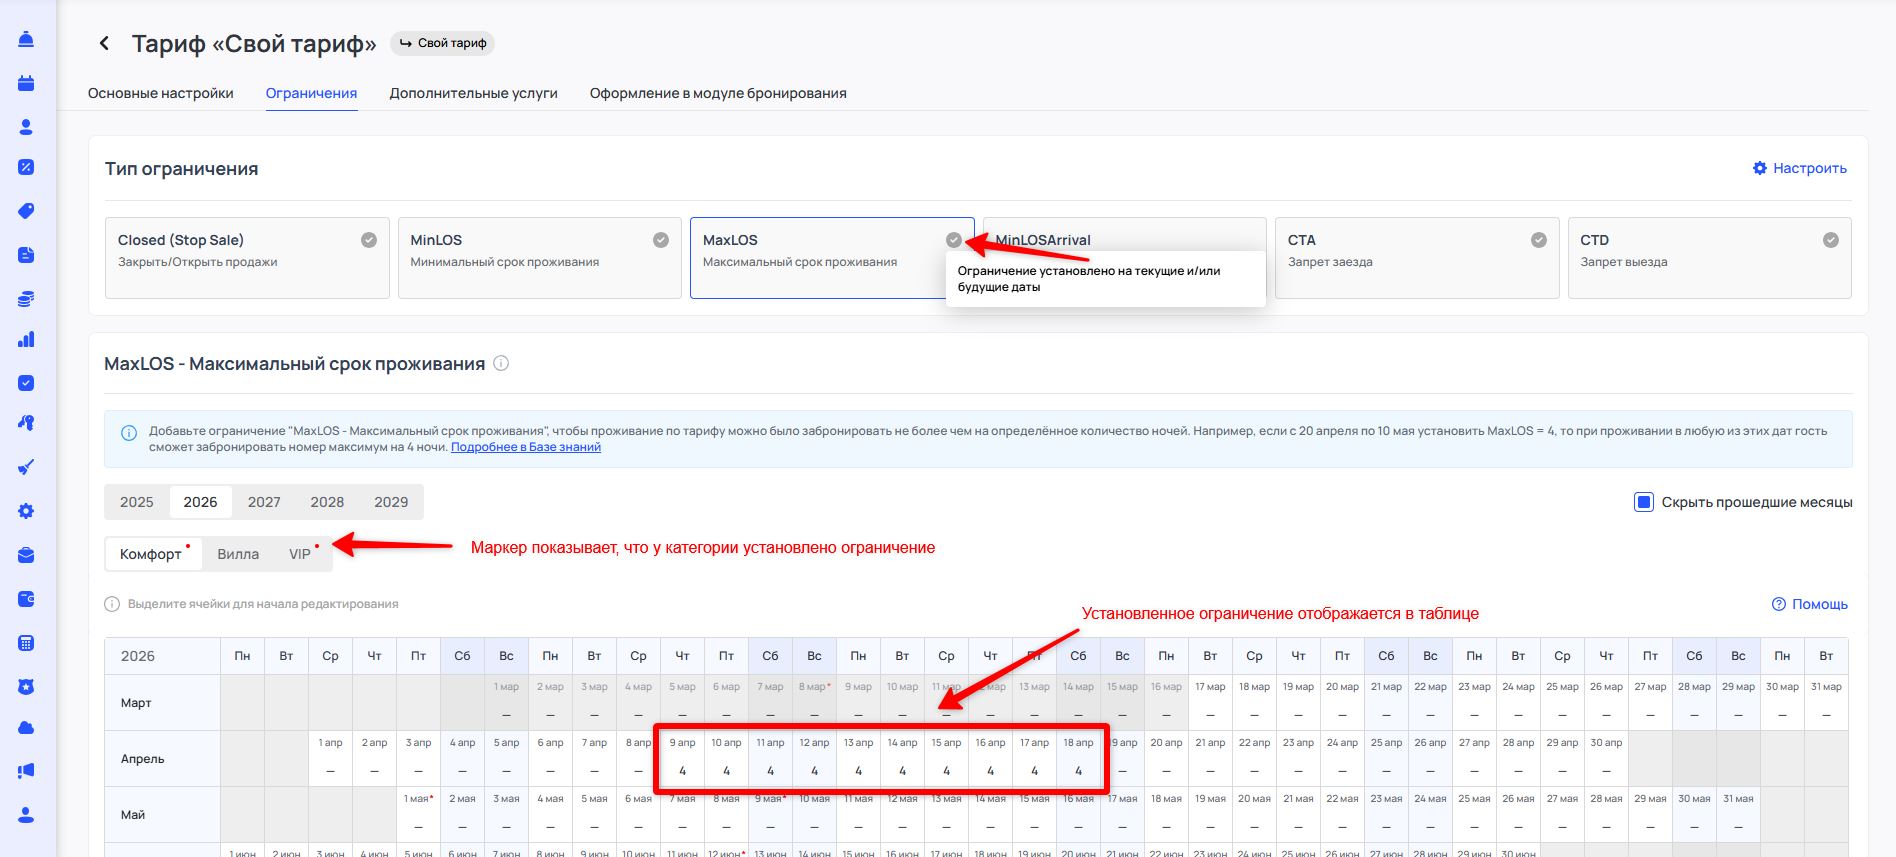The image size is (1896, 857).
Task: Open the calendar icon in the sidebar
Action: pos(26,83)
